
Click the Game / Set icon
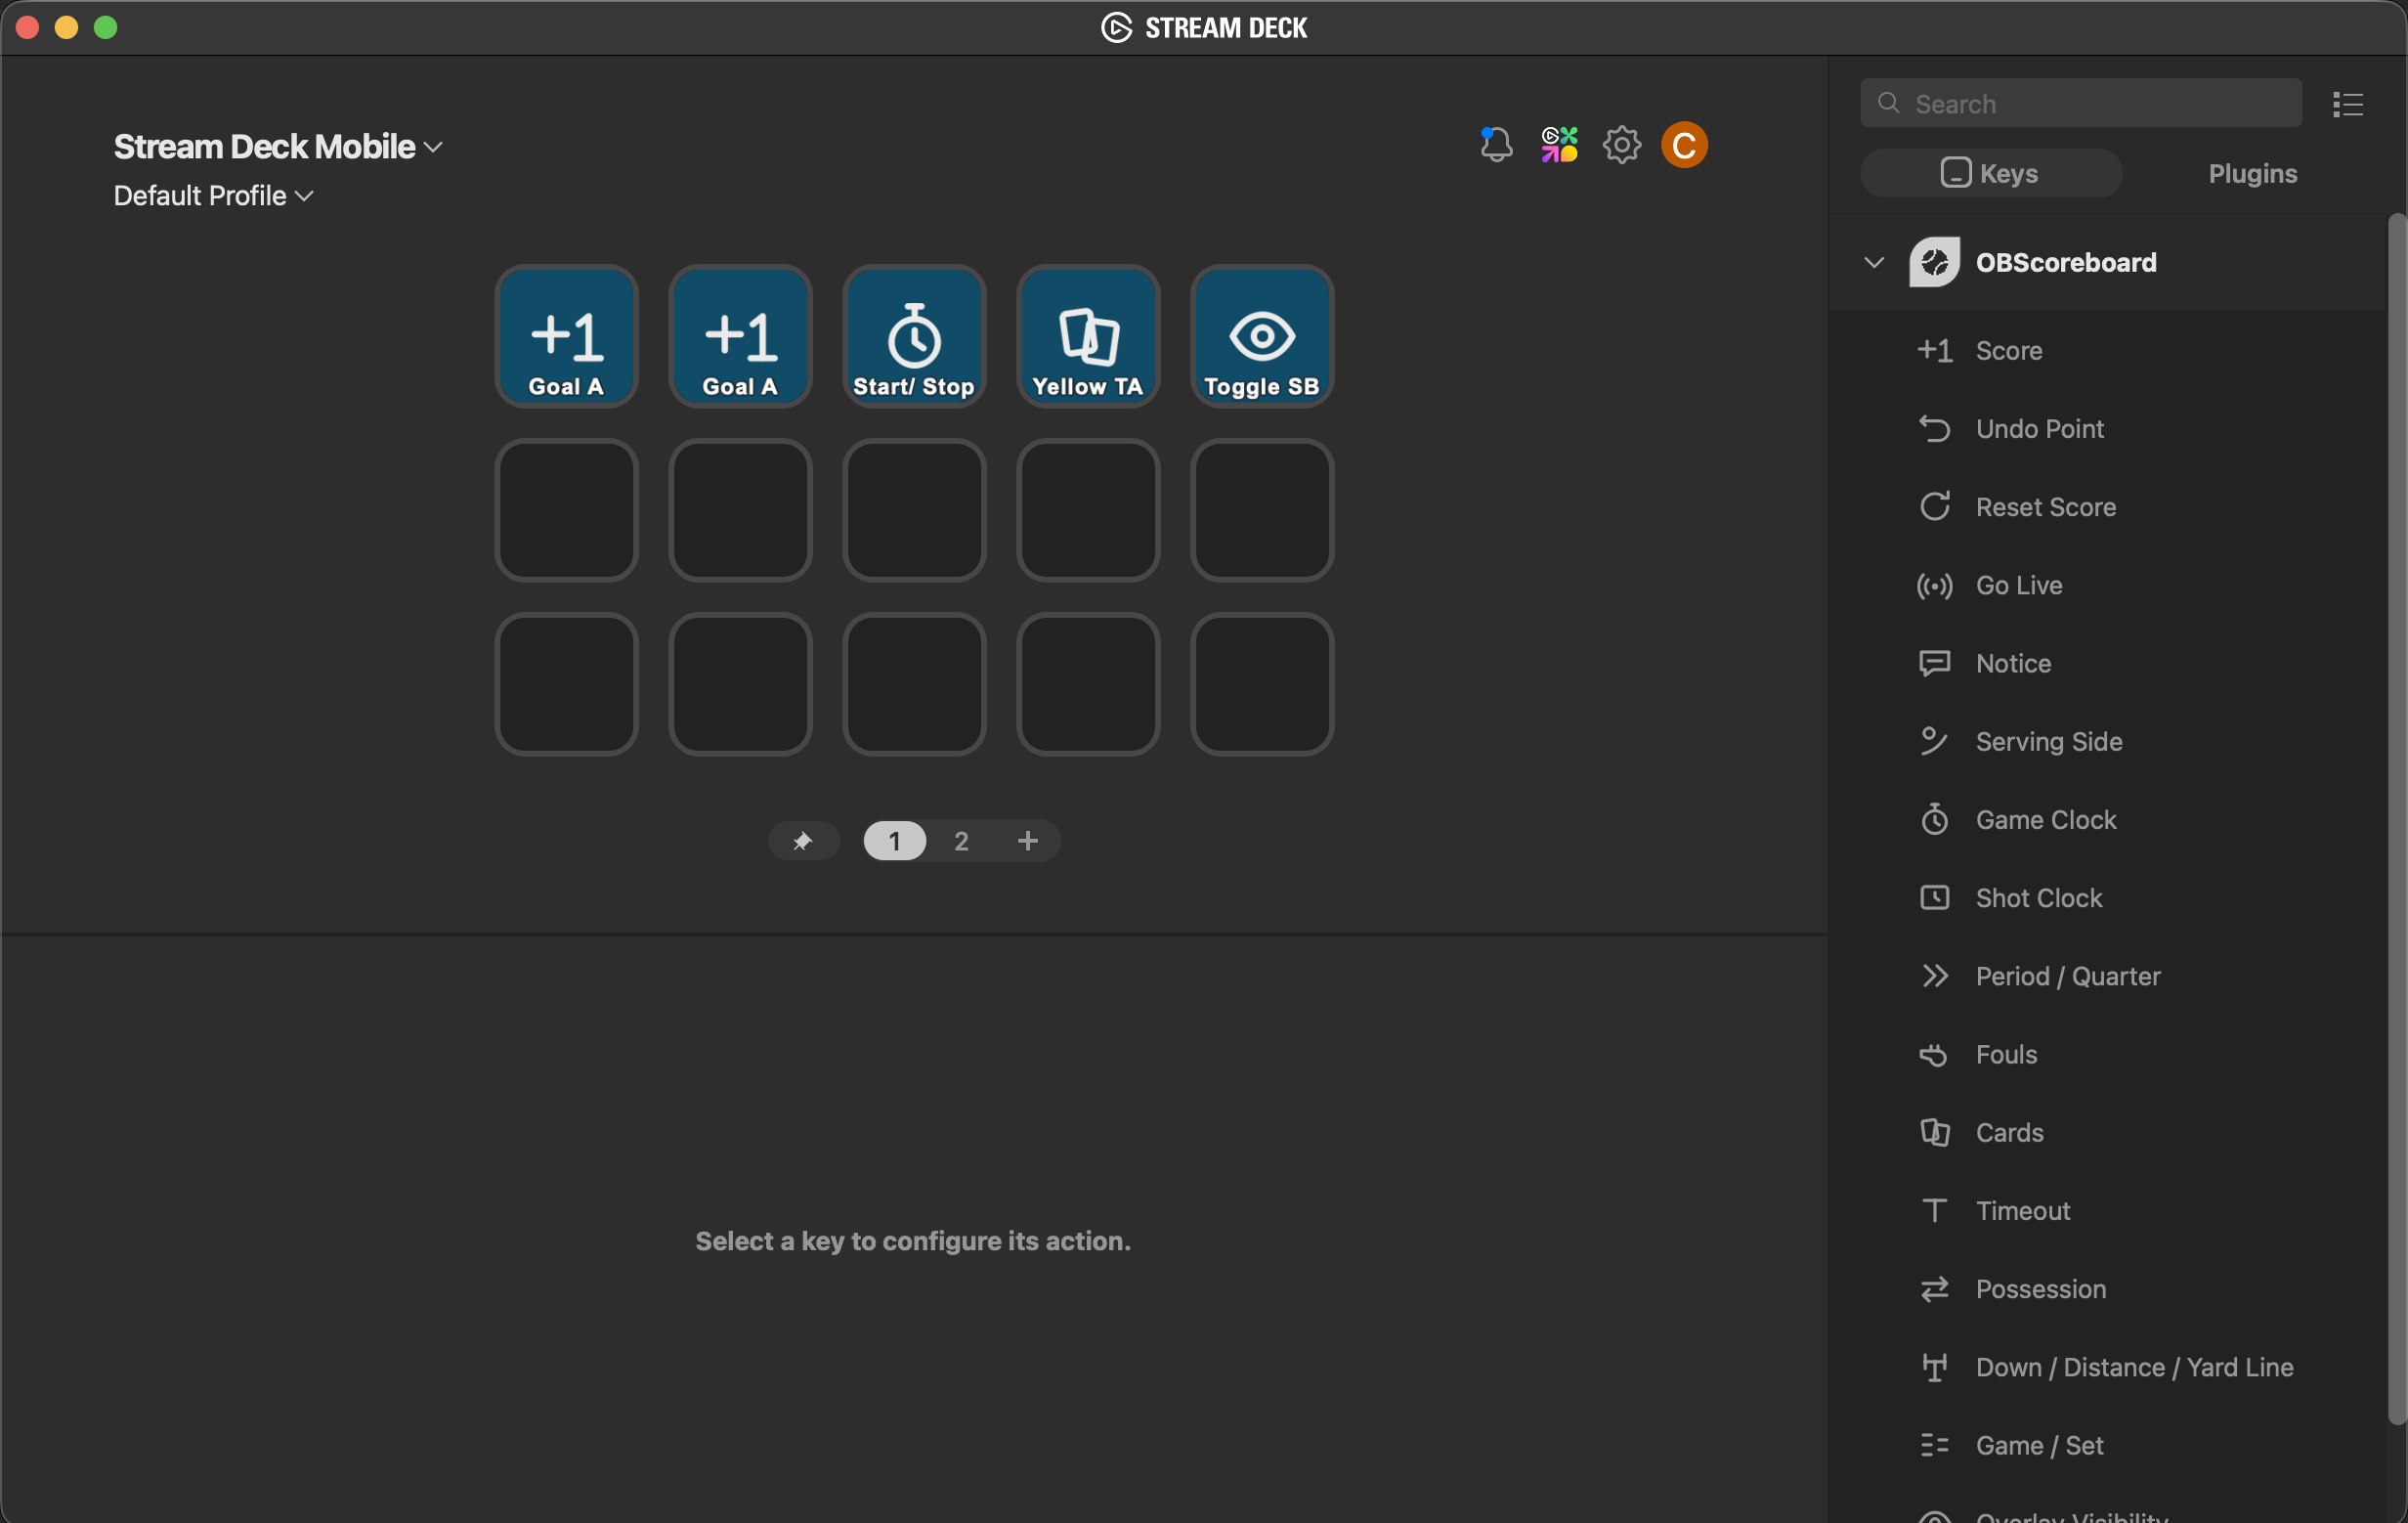point(1934,1446)
